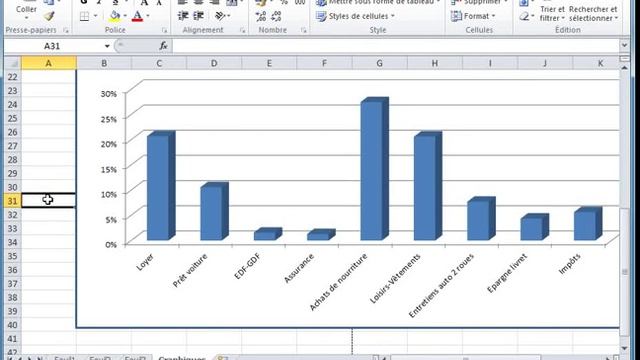
Task: Open the Clear eraser dropdown arrow
Action: coord(533,16)
